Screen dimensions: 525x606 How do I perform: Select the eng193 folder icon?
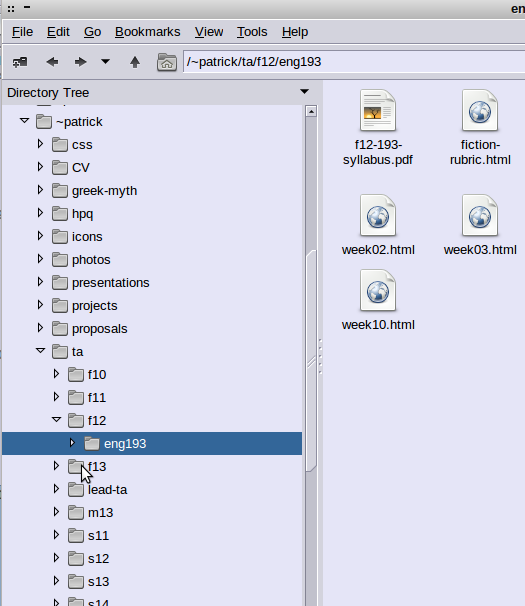[92, 443]
